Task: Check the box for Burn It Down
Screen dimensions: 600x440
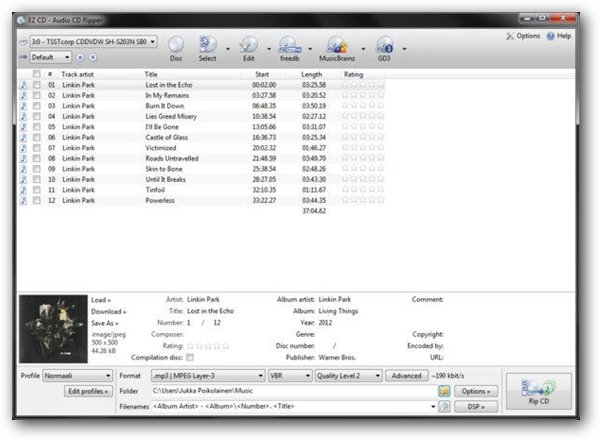Action: pos(36,106)
